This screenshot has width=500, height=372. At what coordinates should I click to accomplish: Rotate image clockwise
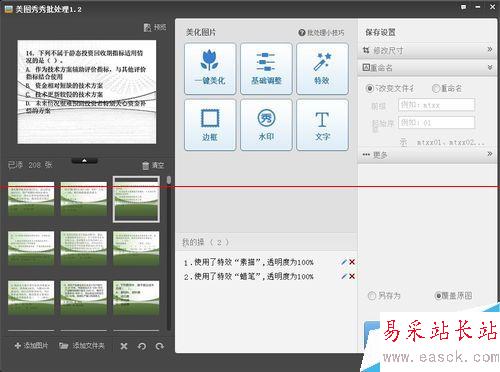[x=160, y=346]
